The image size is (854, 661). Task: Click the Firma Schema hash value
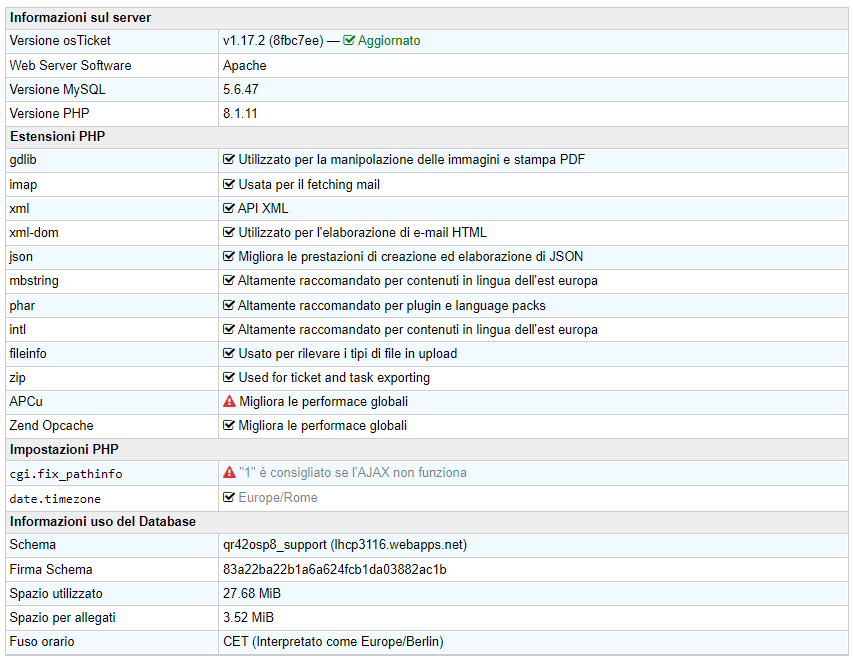(x=334, y=570)
